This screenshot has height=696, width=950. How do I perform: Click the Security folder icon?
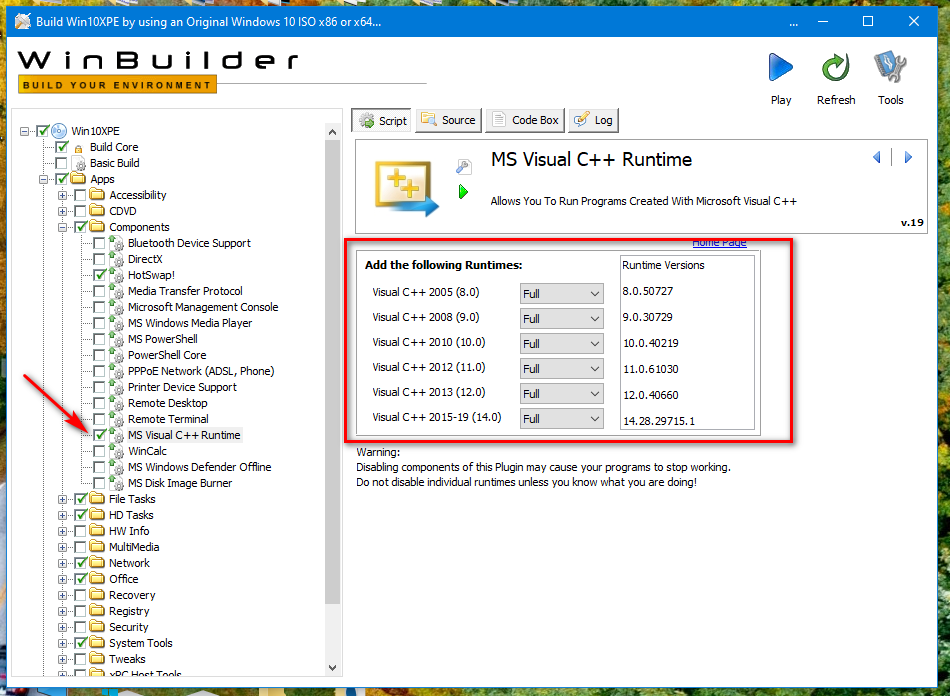97,626
